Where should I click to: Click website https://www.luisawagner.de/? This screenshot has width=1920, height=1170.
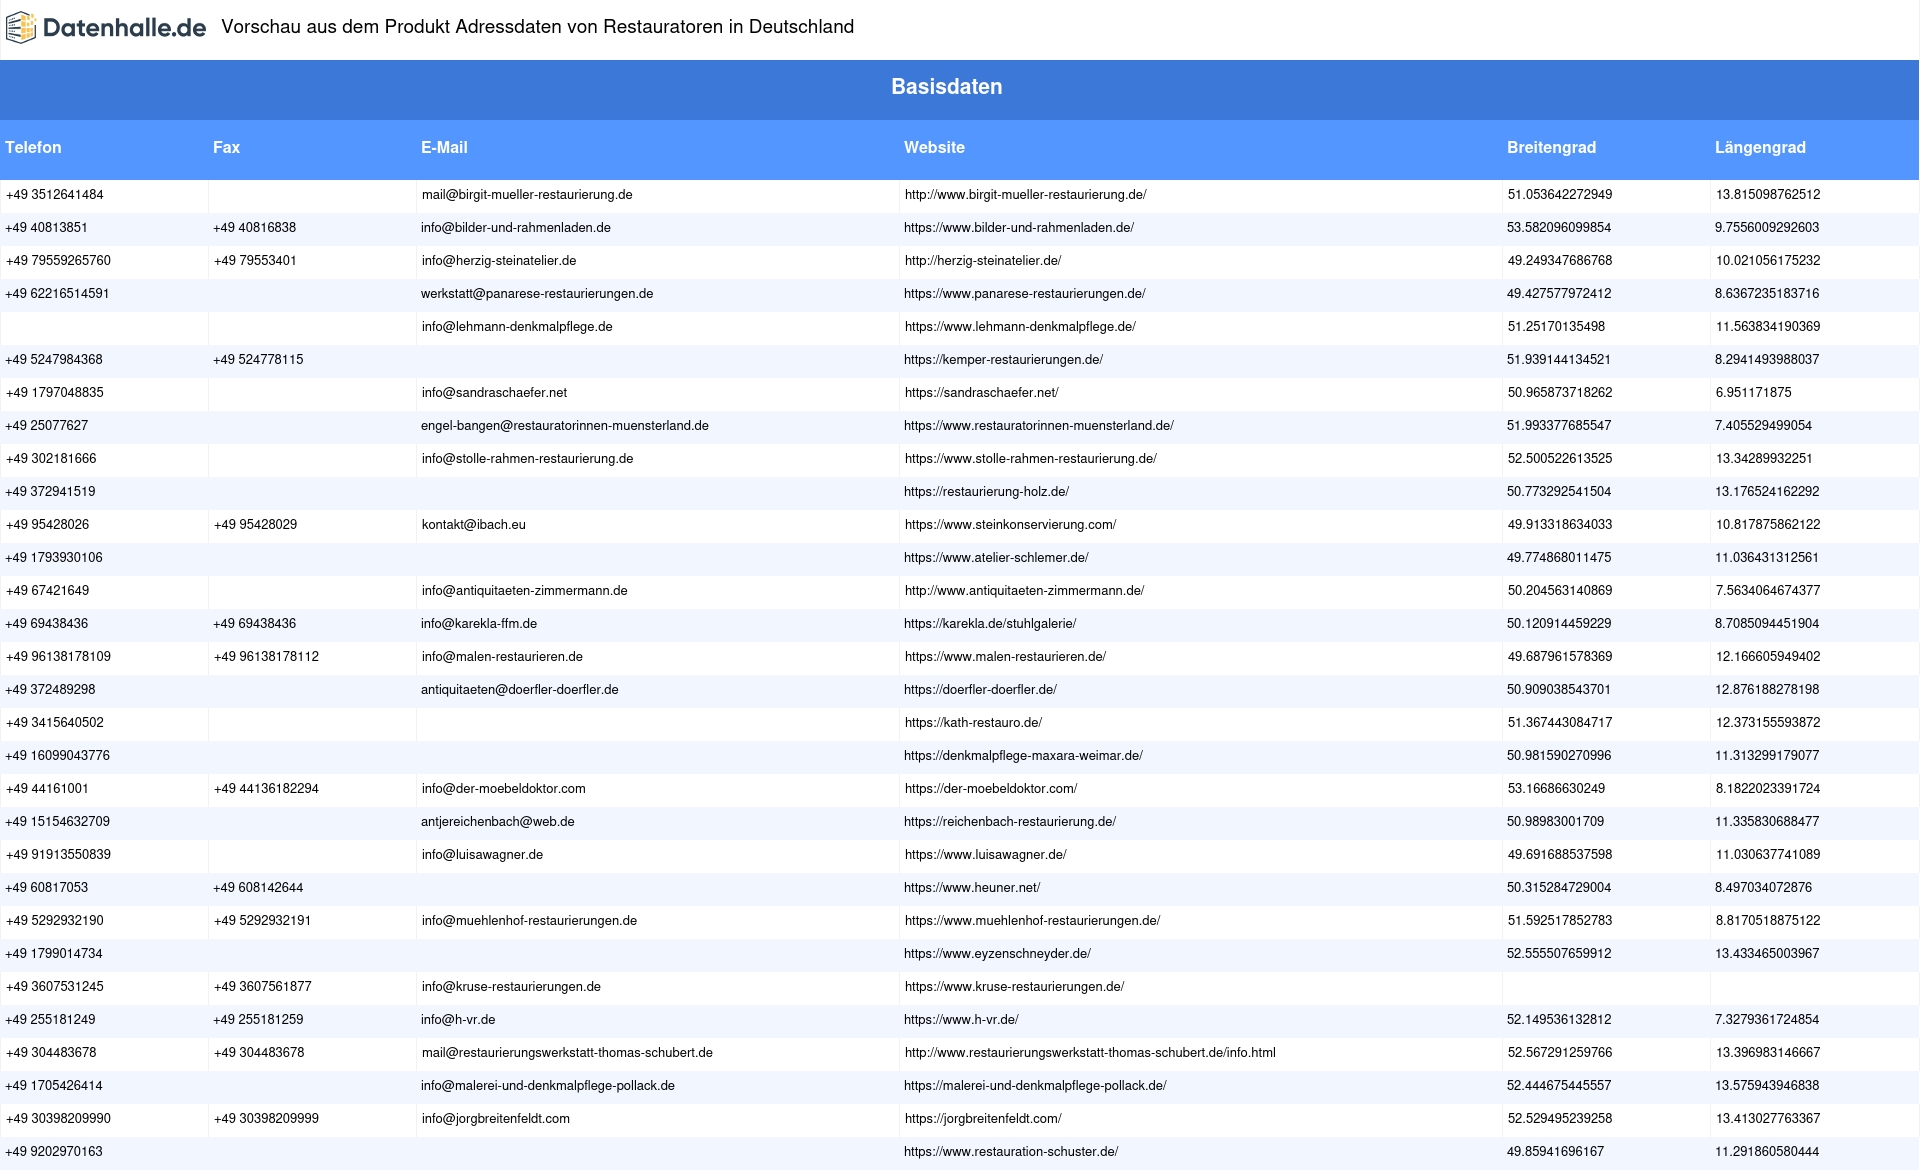[x=986, y=855]
